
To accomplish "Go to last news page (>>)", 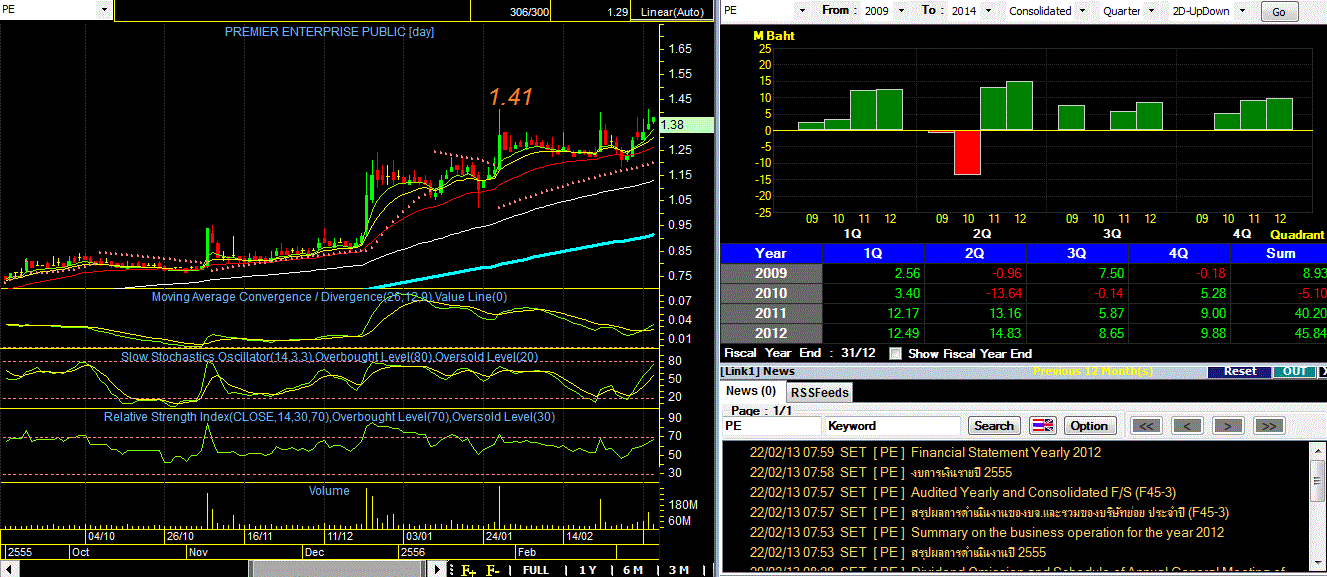I will coord(1268,425).
